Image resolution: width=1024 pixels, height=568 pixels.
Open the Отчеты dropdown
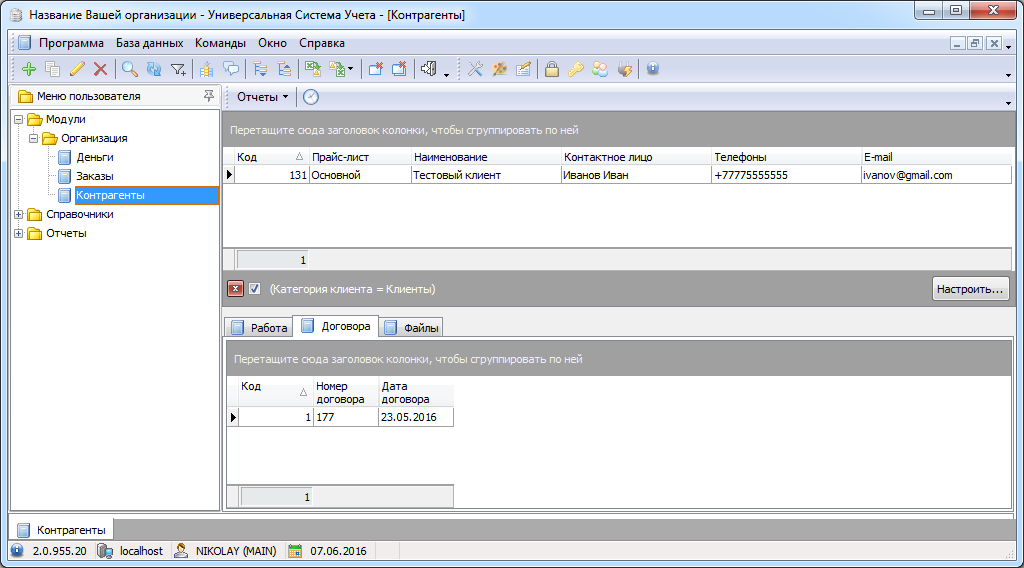263,97
